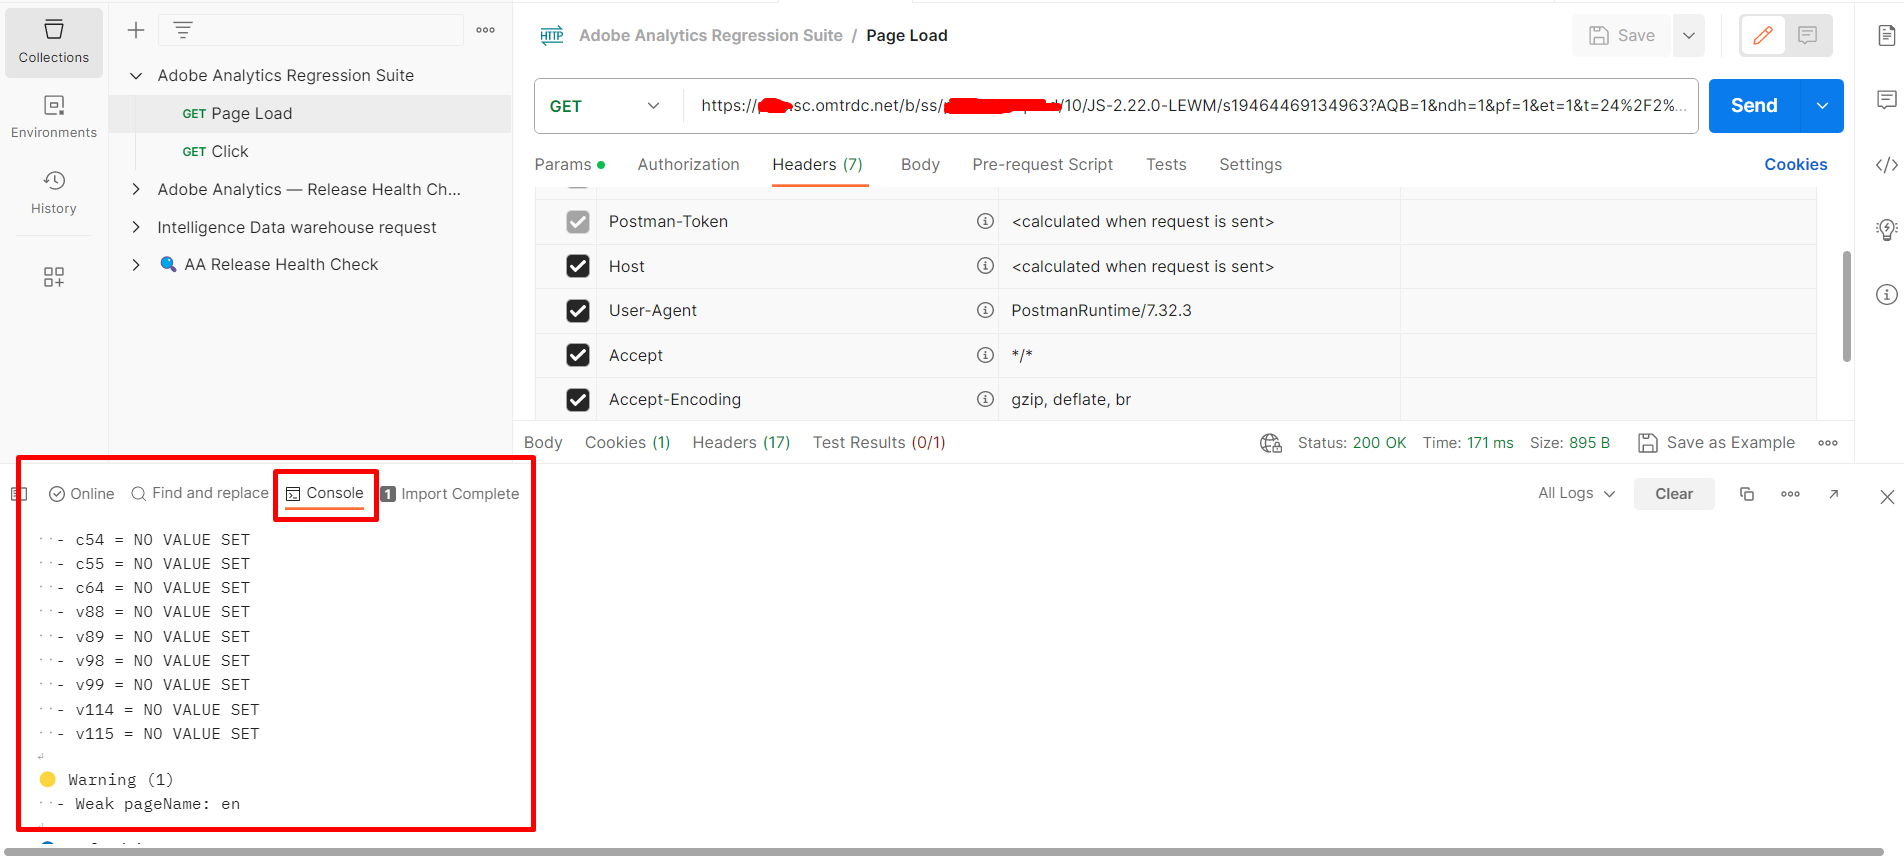Open console more options ellipsis
1904x856 pixels.
point(1790,494)
